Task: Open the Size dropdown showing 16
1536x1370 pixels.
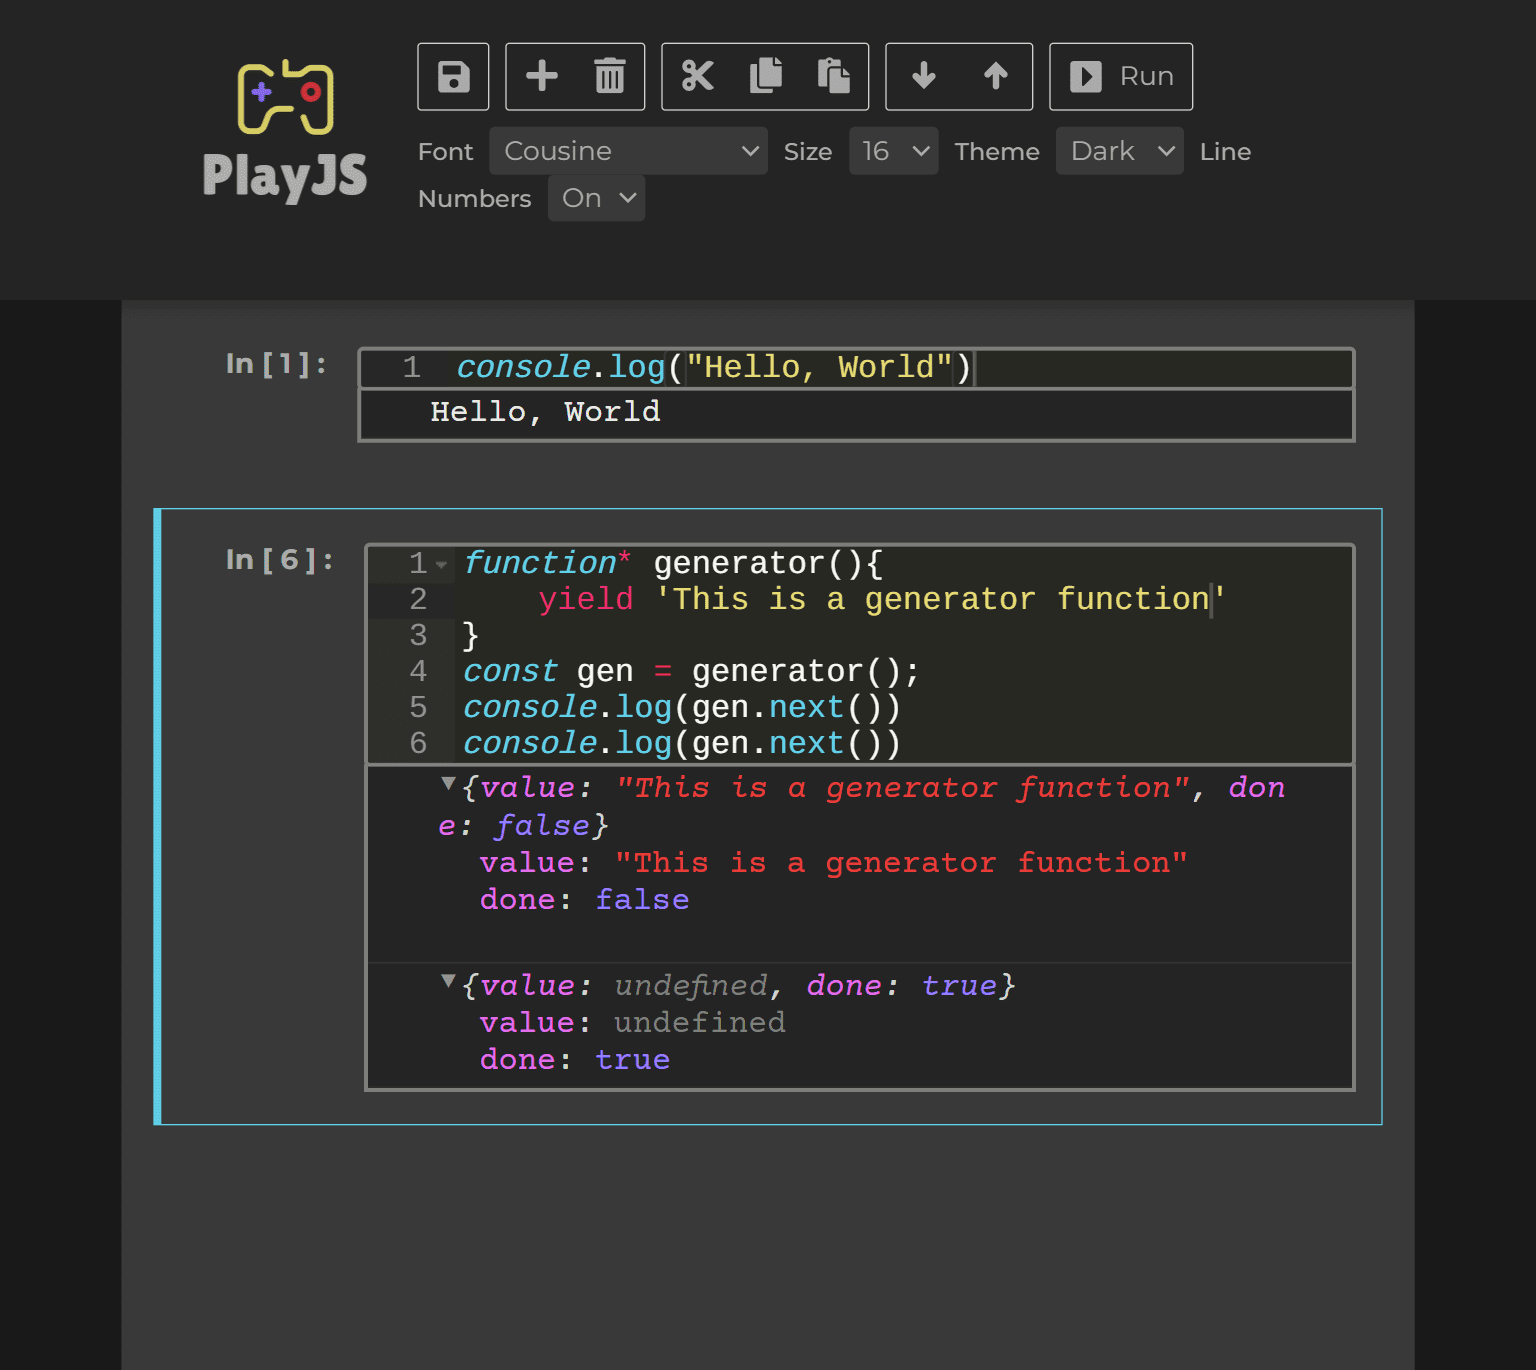Action: [x=893, y=151]
